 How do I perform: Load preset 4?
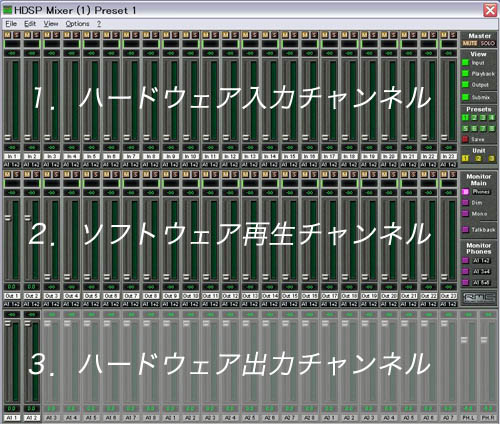click(492, 118)
